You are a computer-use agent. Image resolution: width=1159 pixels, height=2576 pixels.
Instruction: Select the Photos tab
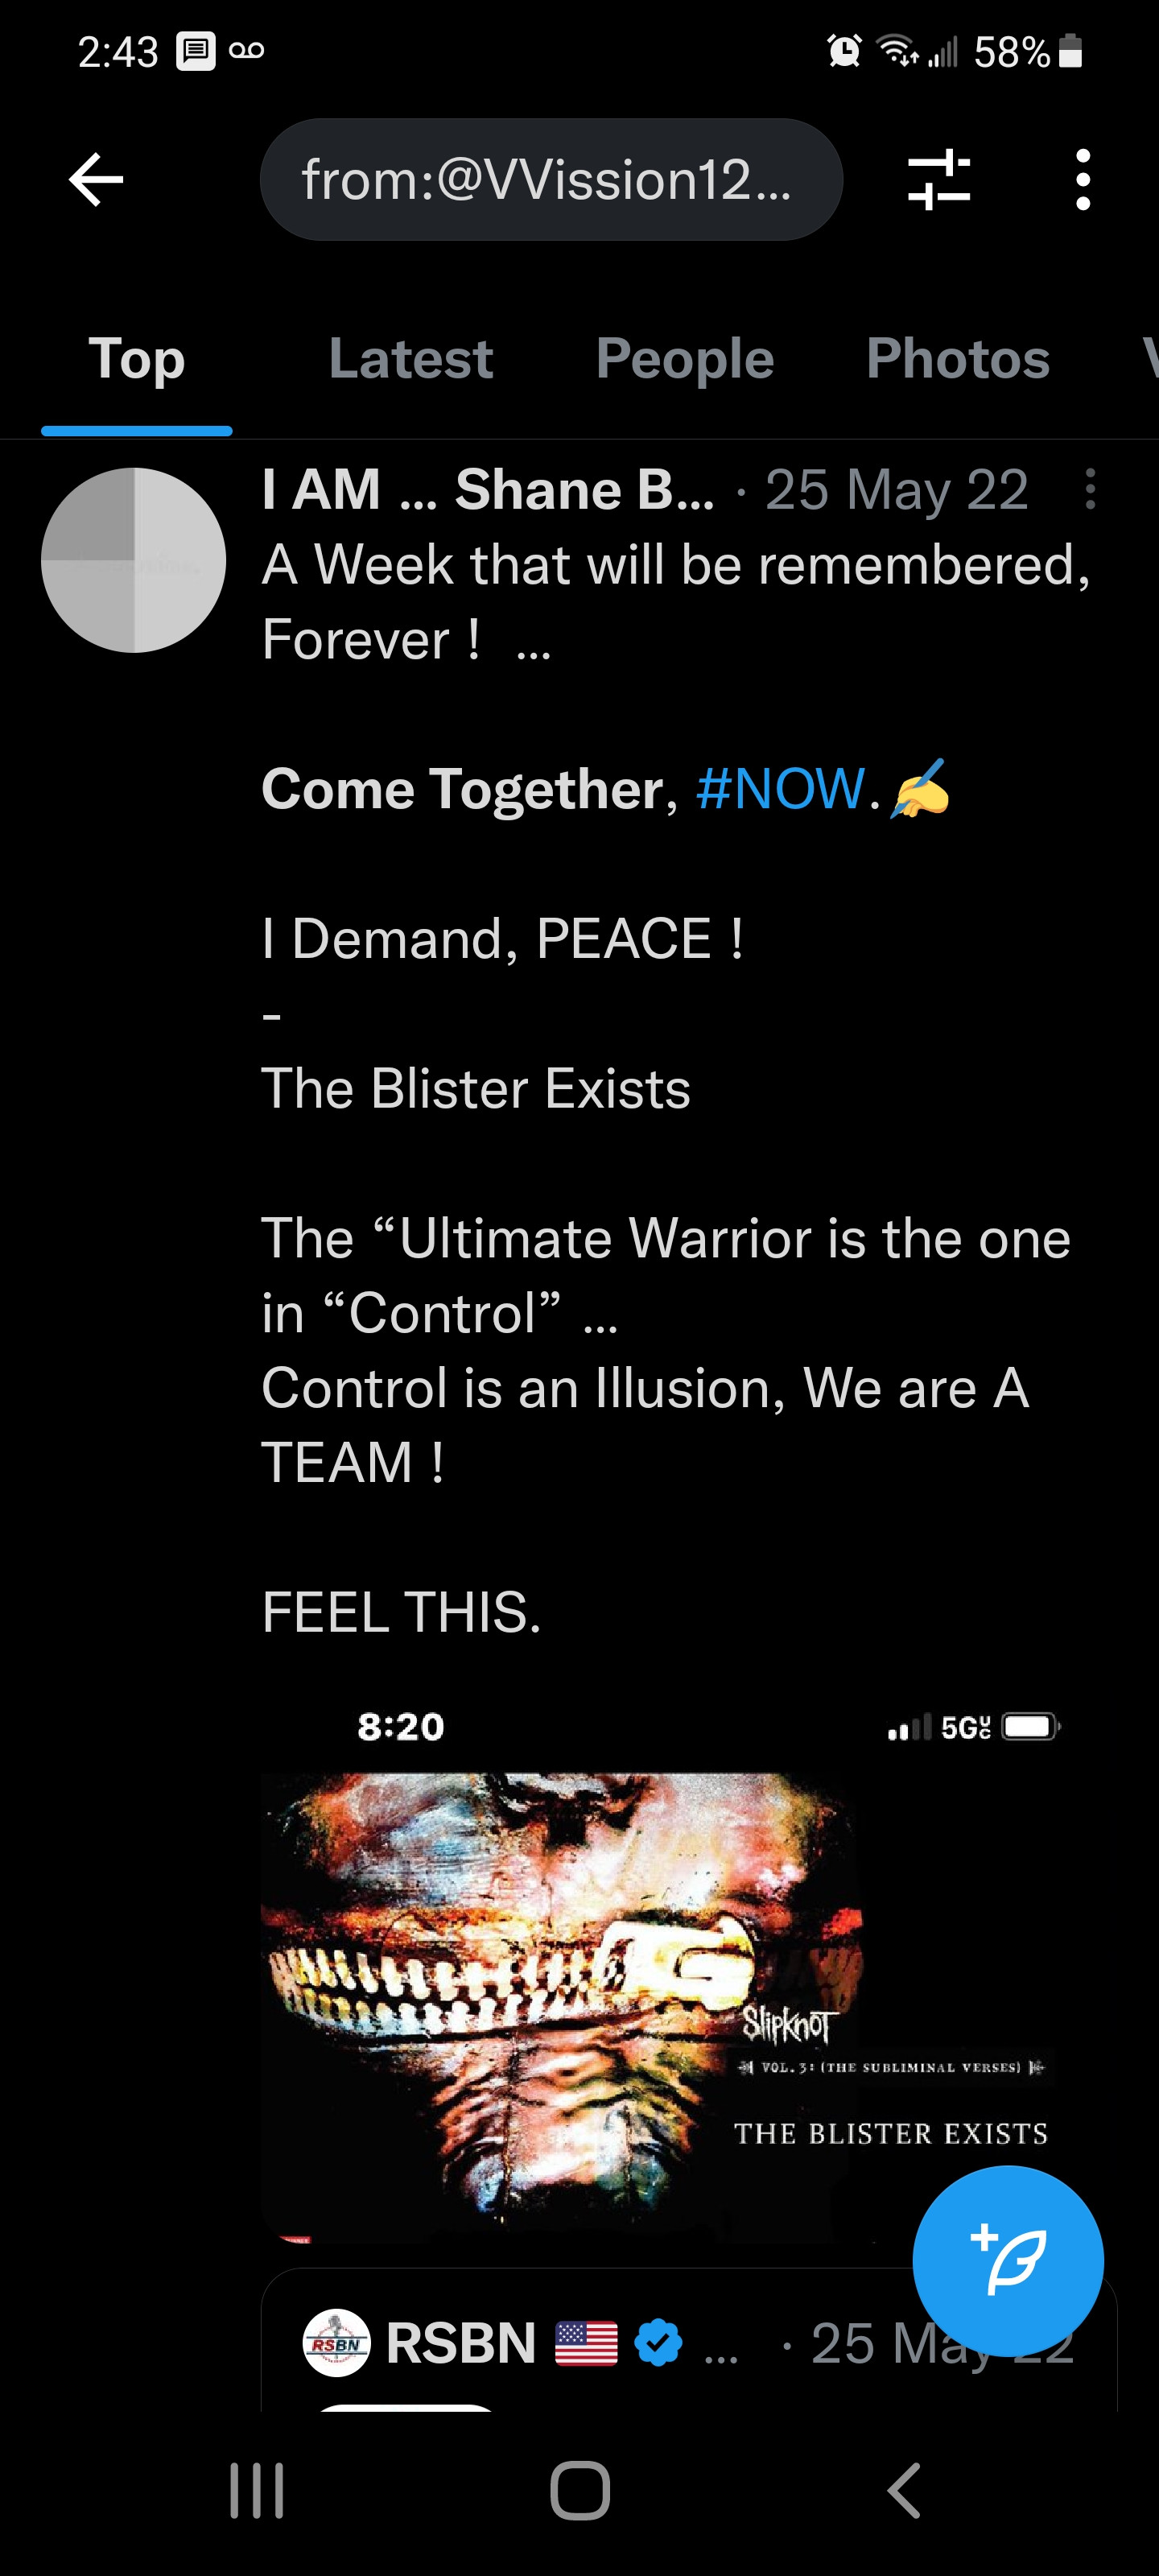click(x=957, y=359)
